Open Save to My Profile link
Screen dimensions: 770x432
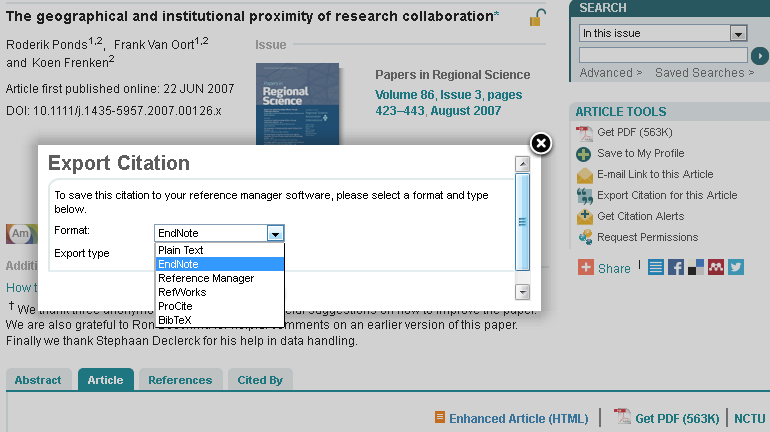[640, 154]
